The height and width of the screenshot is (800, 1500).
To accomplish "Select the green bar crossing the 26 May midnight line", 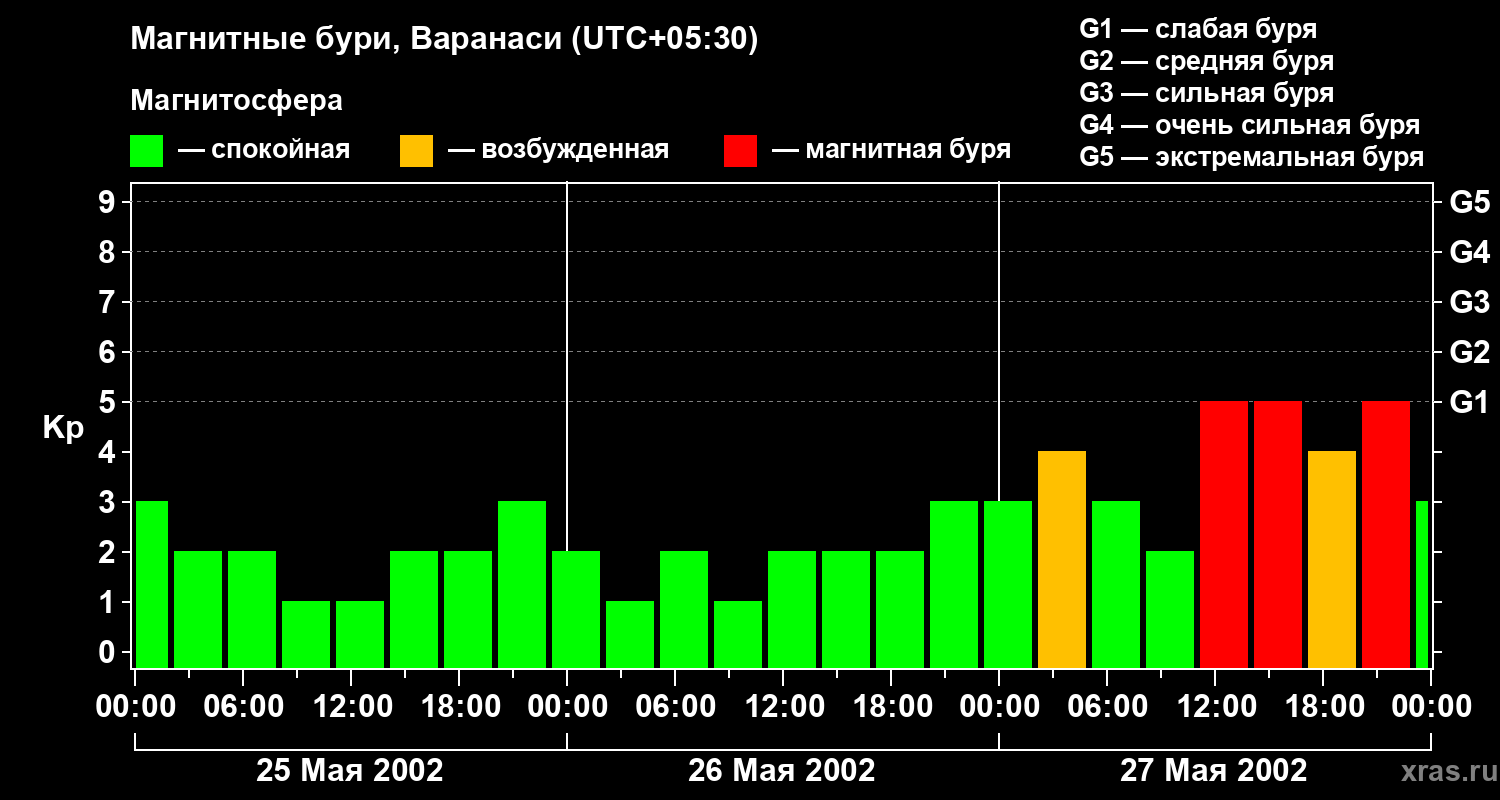I will 576,610.
